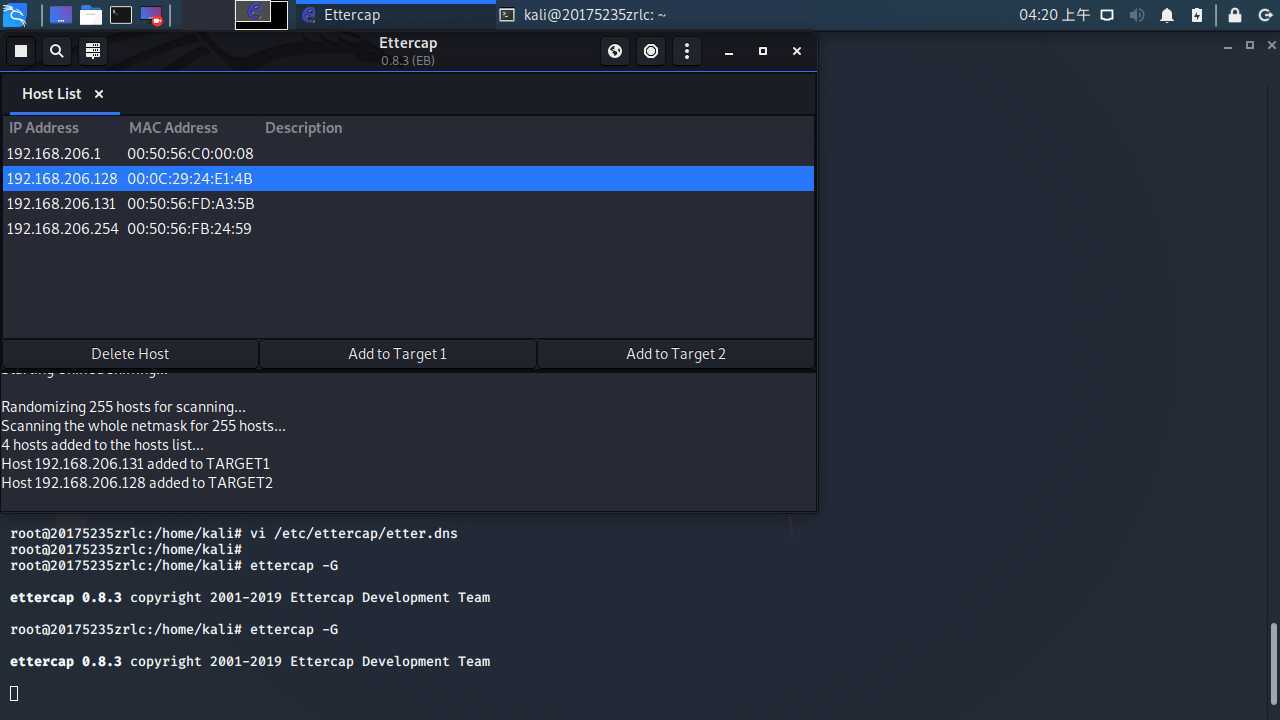Viewport: 1280px width, 720px height.
Task: Click the terminal scrollbar thumb
Action: (1274, 664)
